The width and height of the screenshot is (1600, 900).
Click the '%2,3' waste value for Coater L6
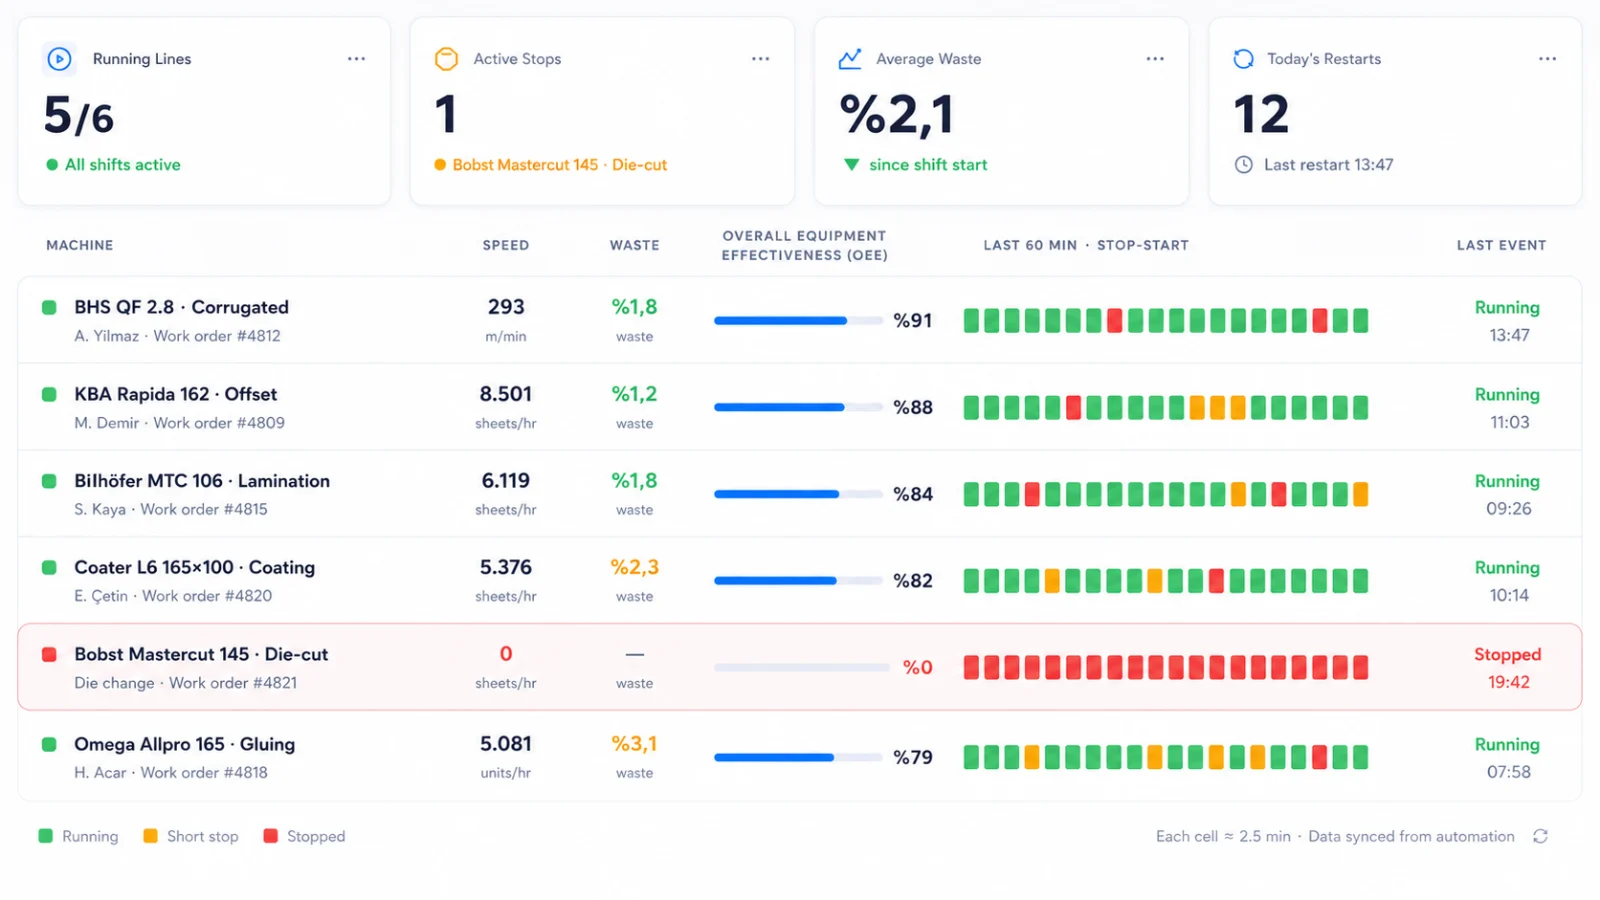[635, 567]
